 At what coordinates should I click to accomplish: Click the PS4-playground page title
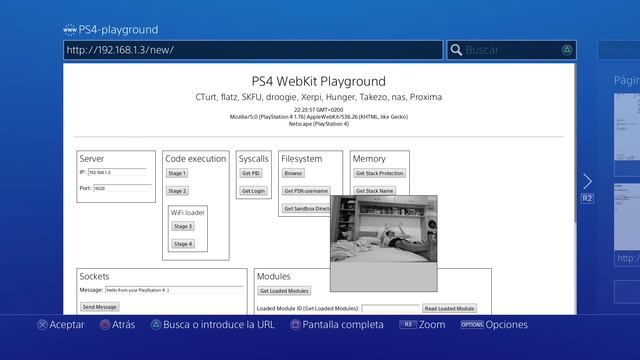pos(118,29)
